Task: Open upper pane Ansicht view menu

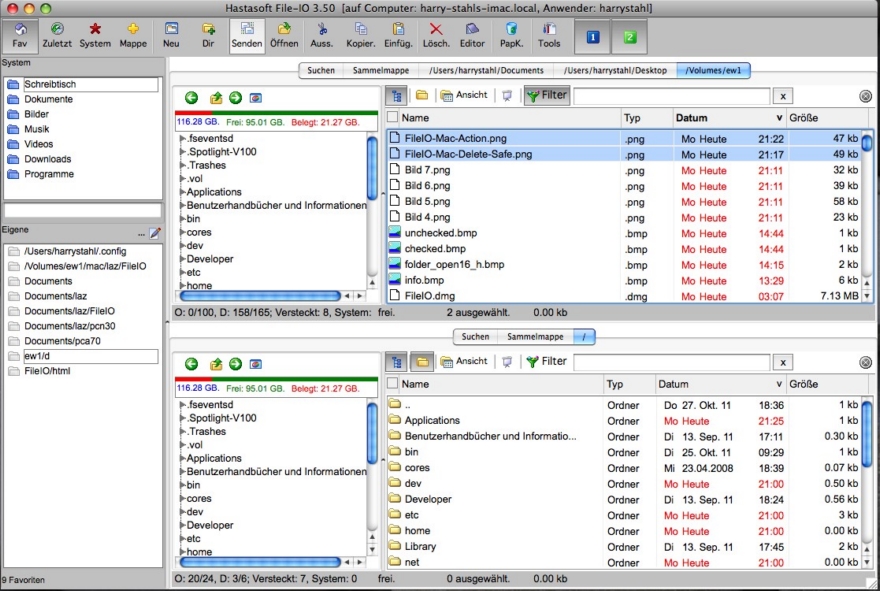Action: pos(464,95)
